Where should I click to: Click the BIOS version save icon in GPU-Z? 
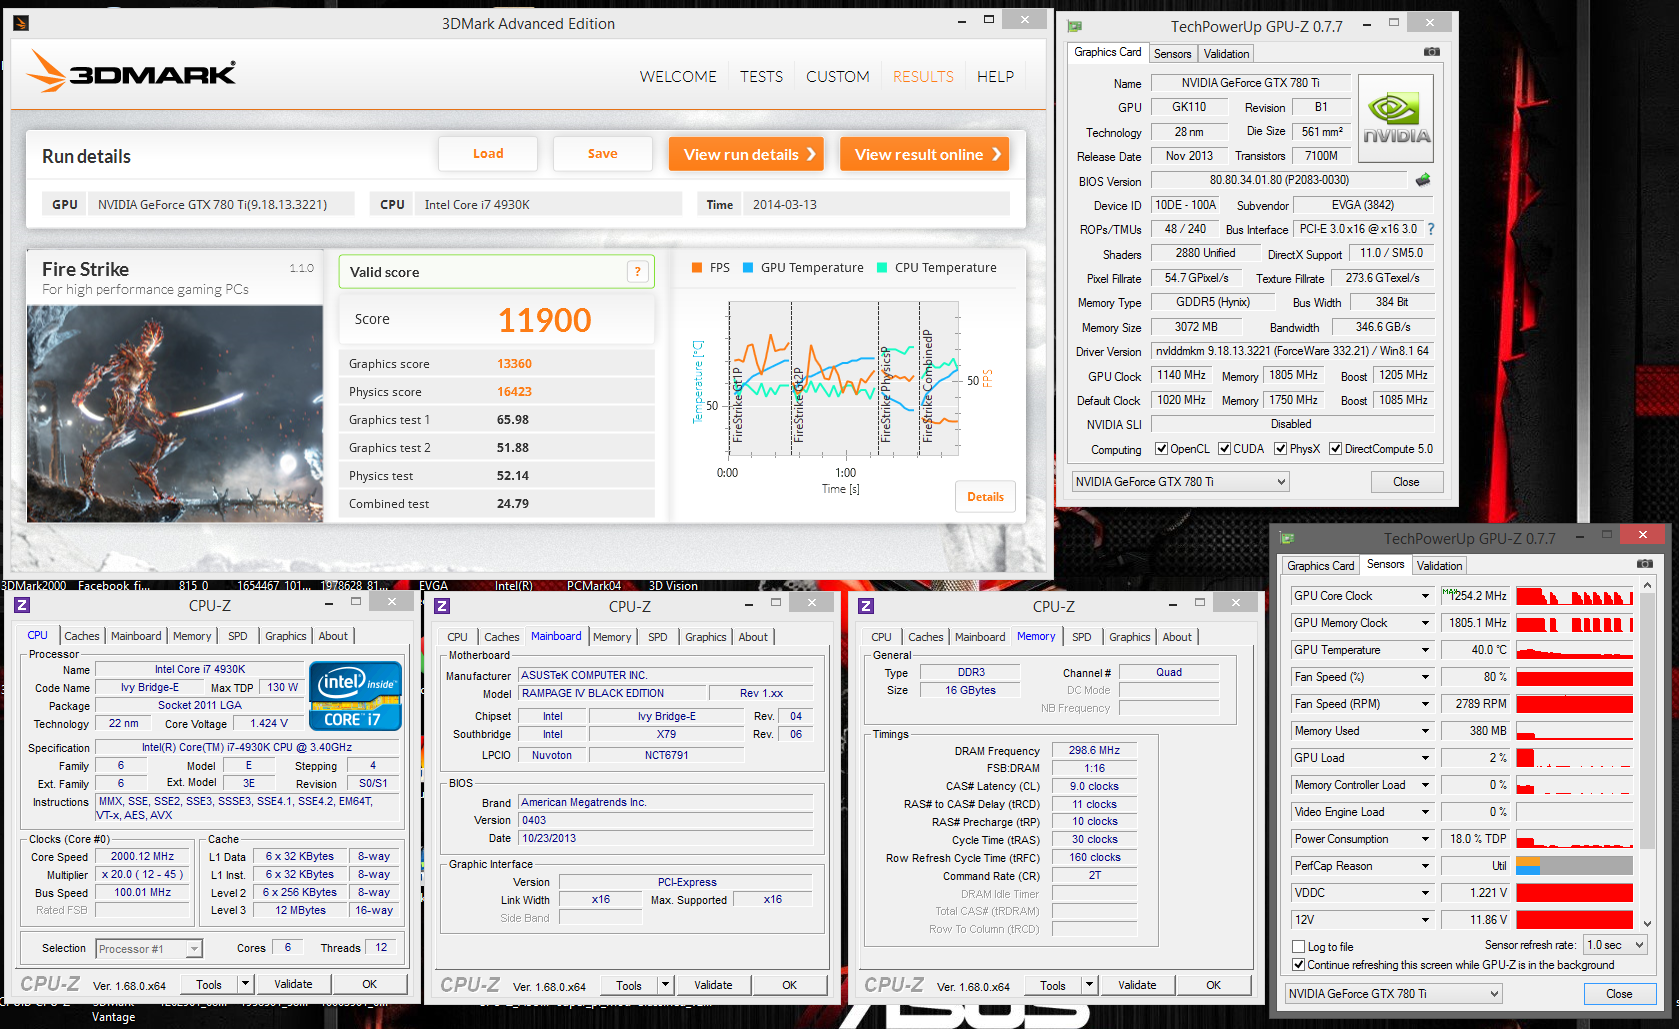(x=1423, y=180)
